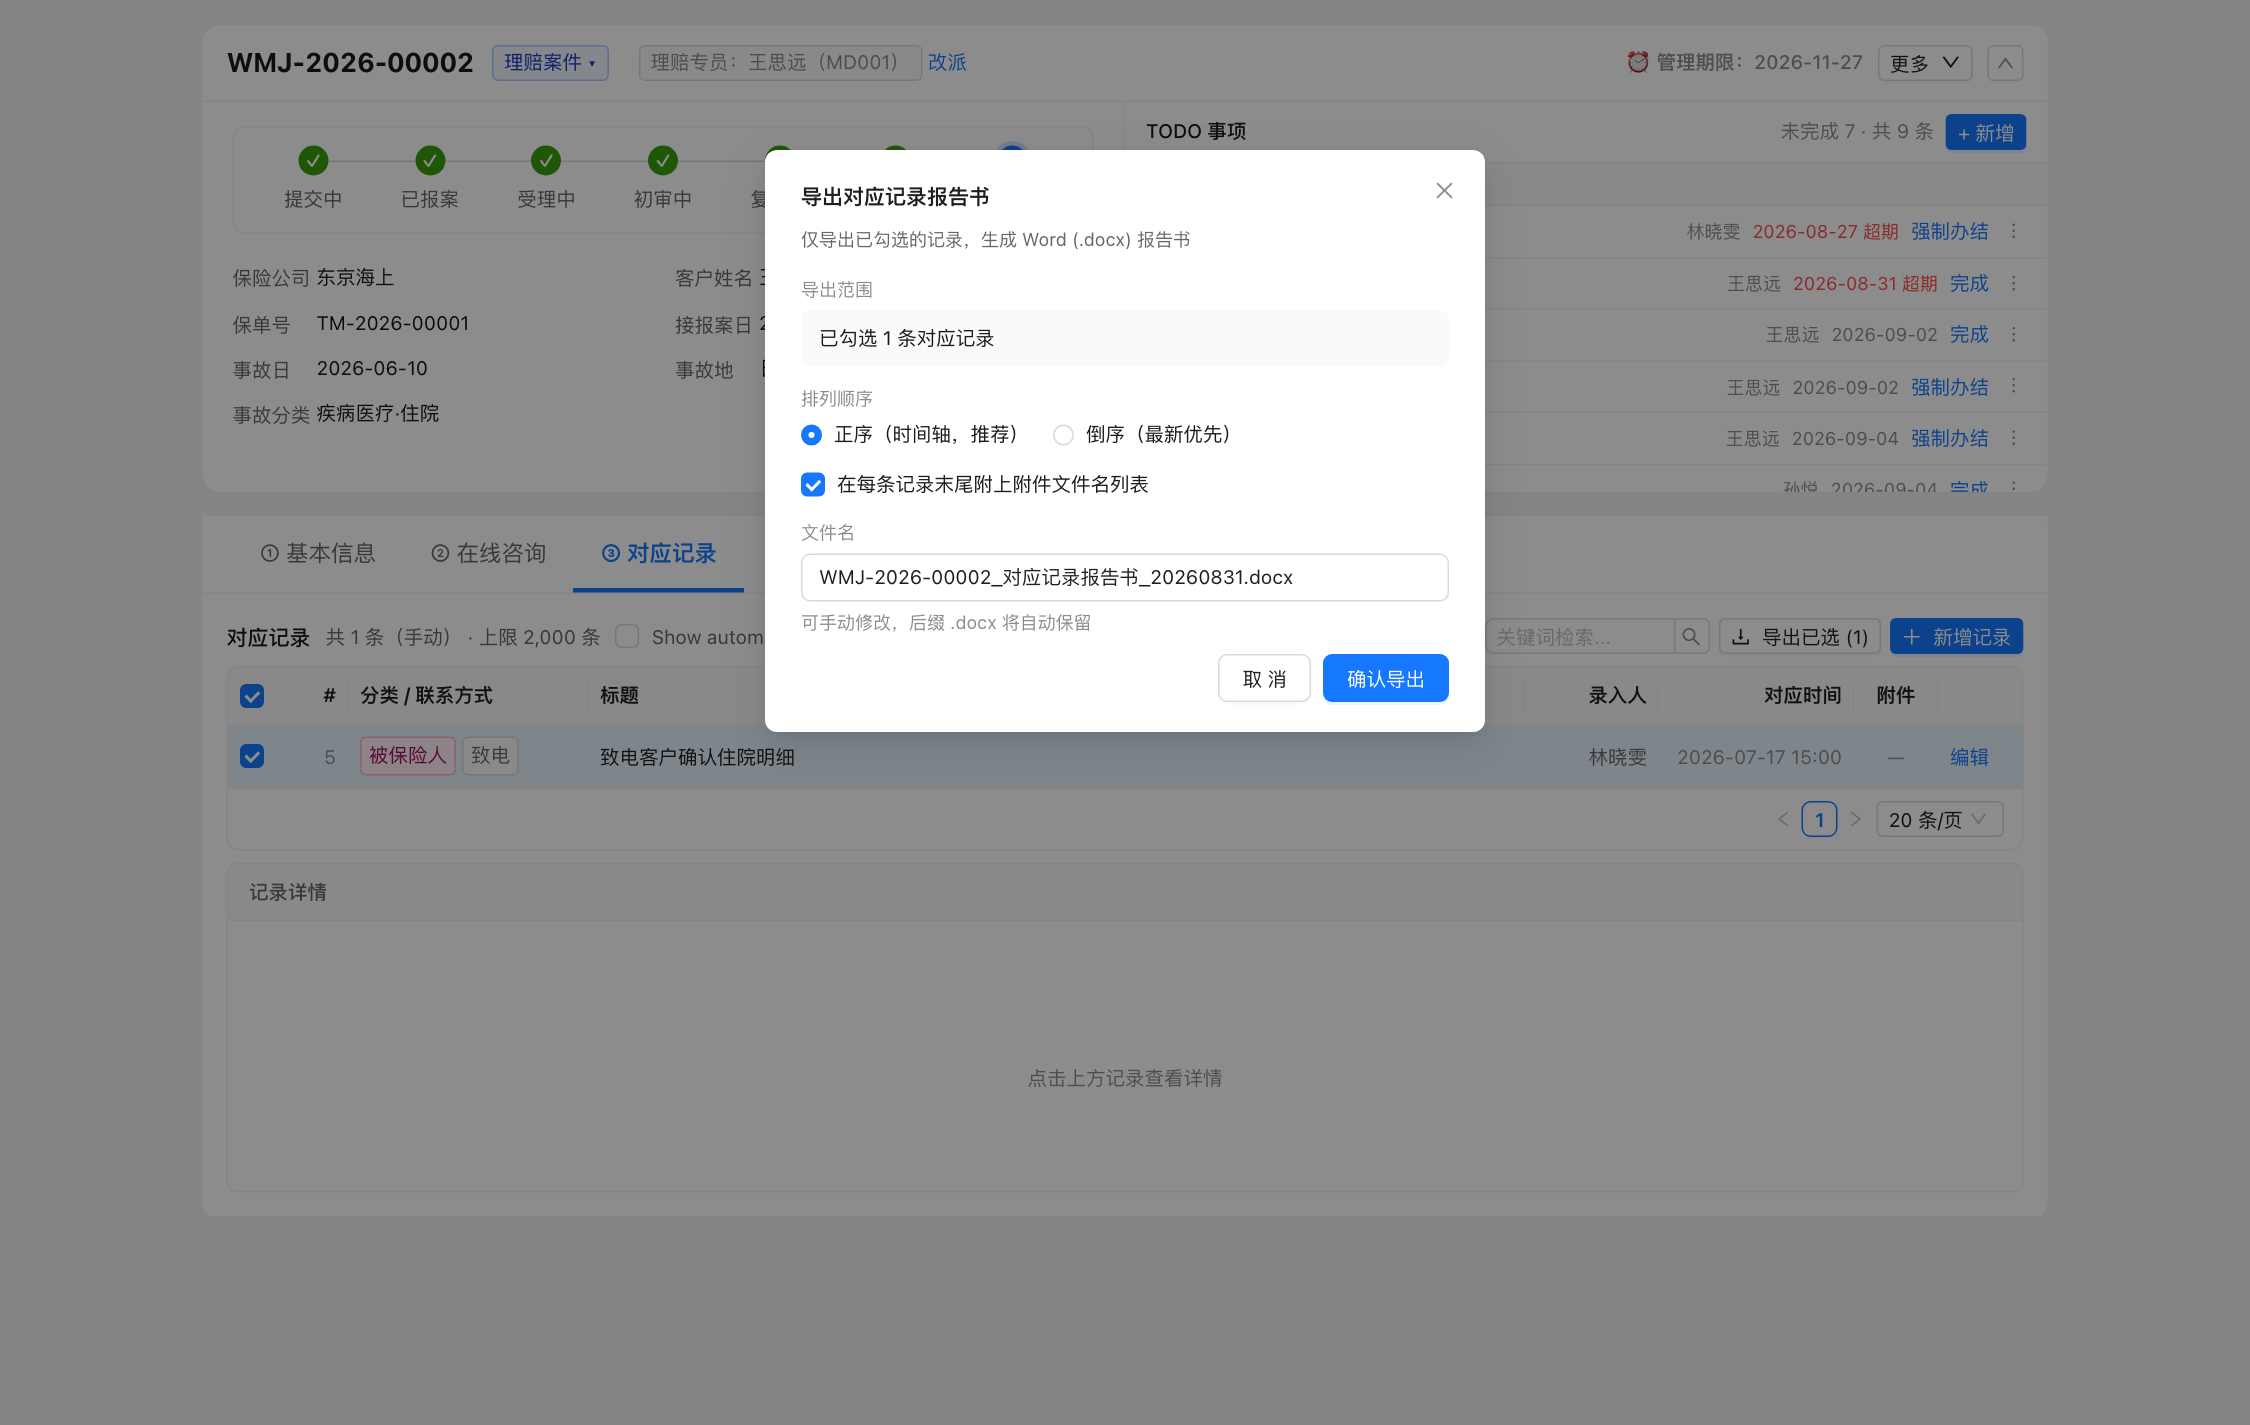This screenshot has width=2250, height=1425.
Task: Click 编辑 link for record 5
Action: click(x=1969, y=758)
